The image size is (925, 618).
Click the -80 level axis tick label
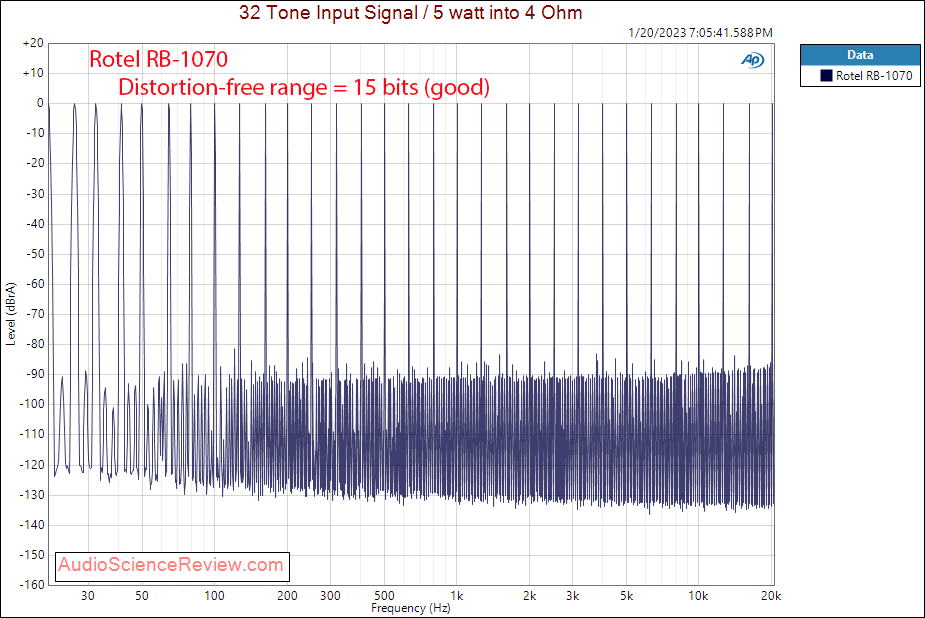(35, 344)
